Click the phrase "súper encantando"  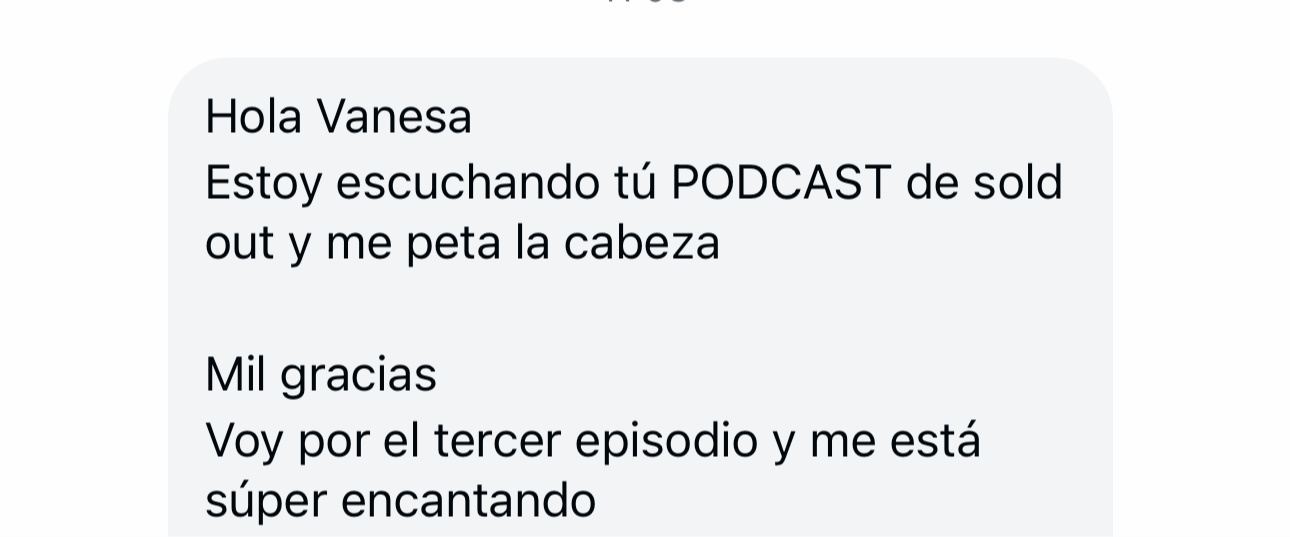point(400,500)
